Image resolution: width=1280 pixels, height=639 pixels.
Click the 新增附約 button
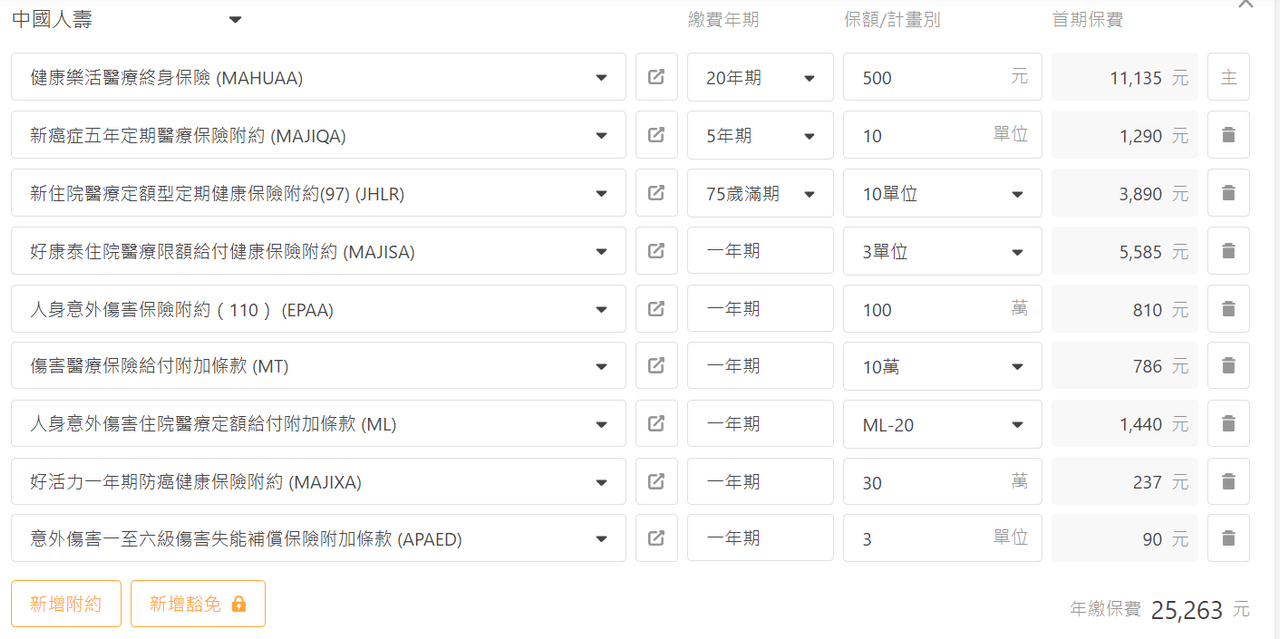(x=66, y=603)
